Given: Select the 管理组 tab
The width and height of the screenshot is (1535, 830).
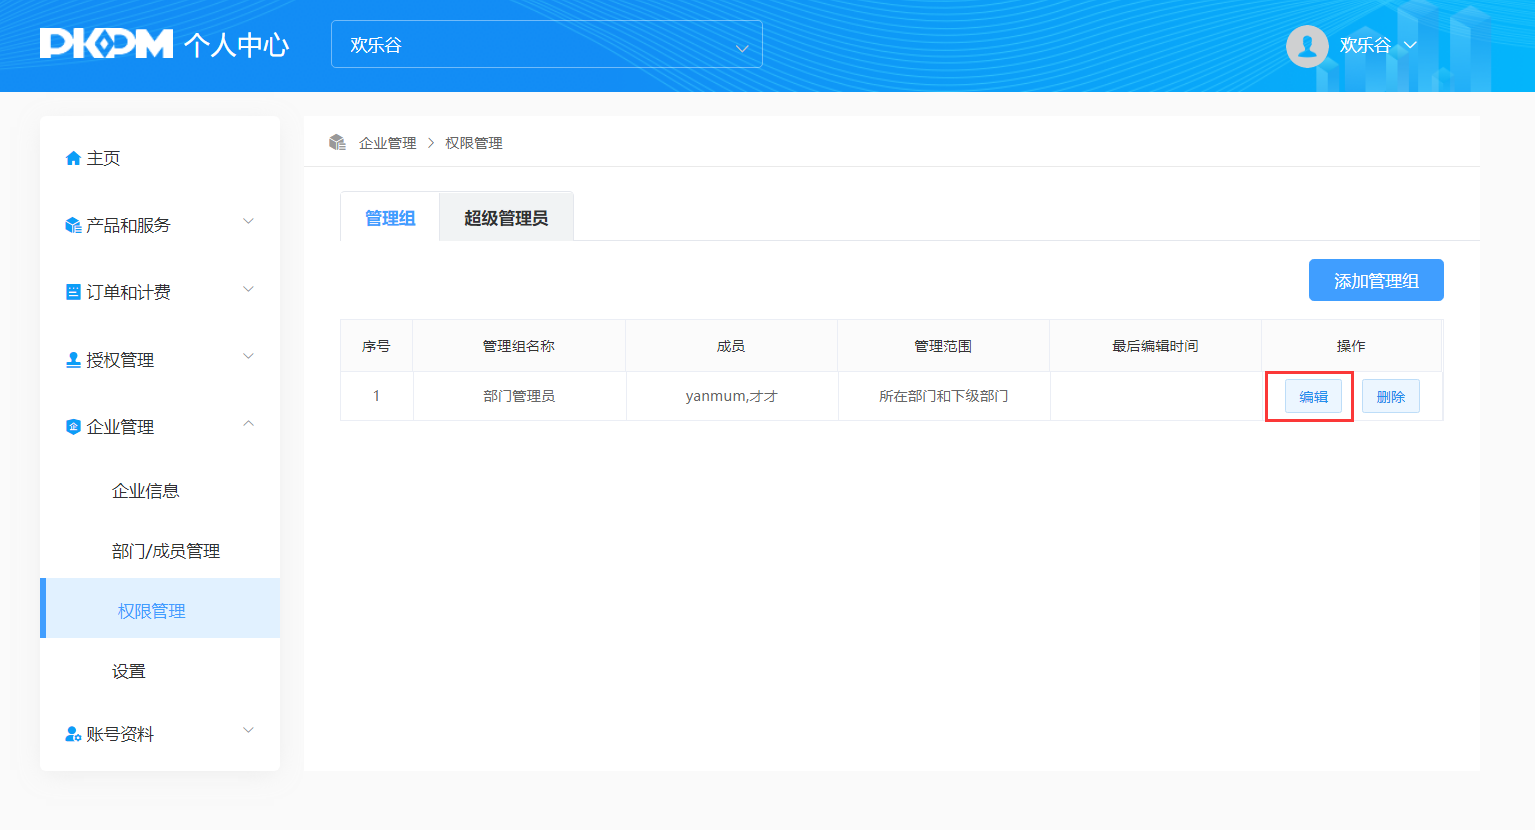Looking at the screenshot, I should pyautogui.click(x=390, y=218).
